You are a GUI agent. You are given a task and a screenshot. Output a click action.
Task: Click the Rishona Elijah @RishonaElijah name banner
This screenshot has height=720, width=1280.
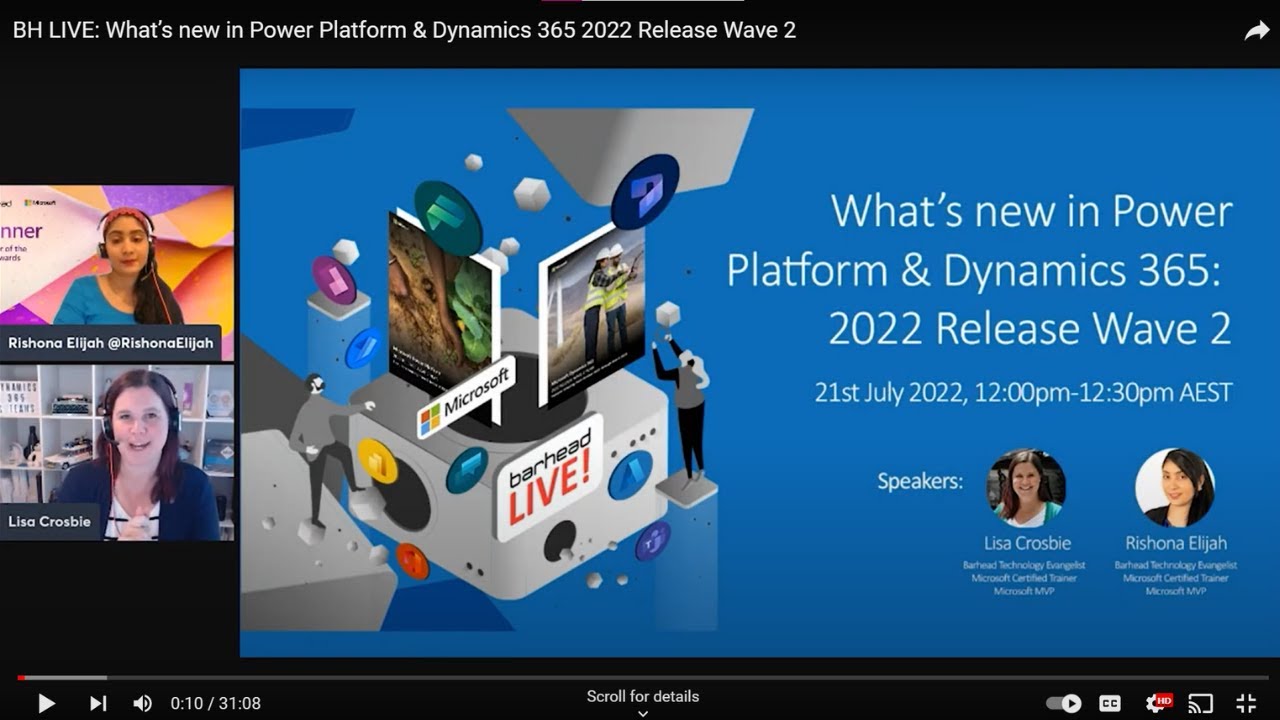click(110, 343)
